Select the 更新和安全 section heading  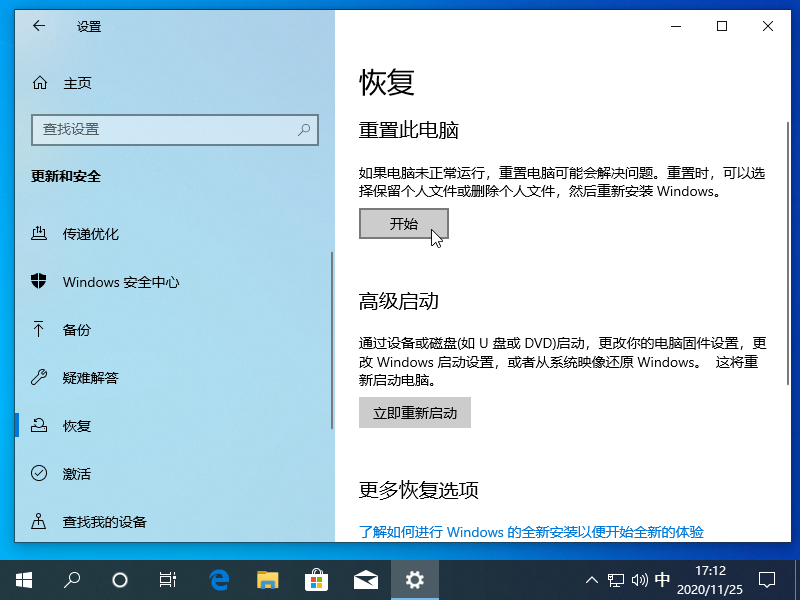67,176
